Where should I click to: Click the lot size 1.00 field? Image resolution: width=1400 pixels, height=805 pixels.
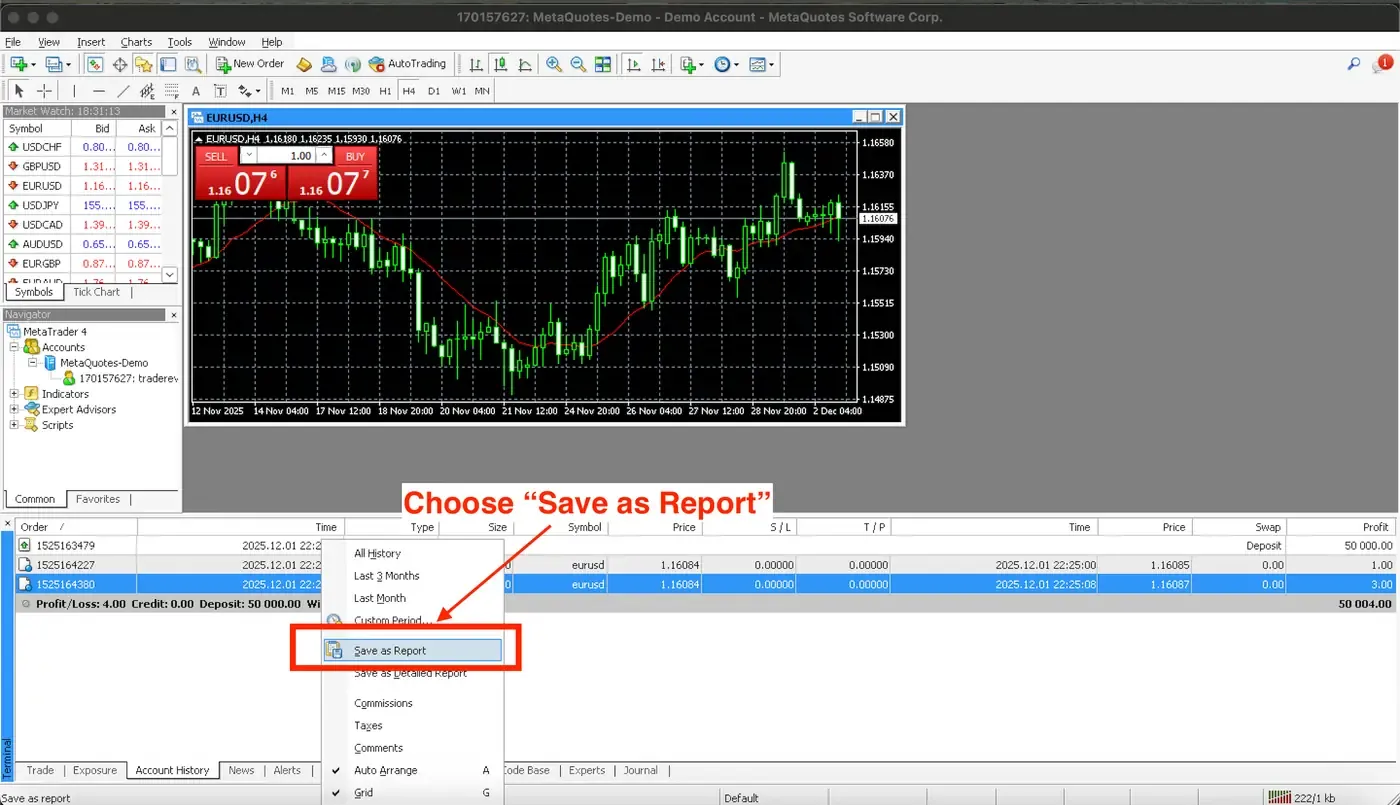tap(286, 156)
